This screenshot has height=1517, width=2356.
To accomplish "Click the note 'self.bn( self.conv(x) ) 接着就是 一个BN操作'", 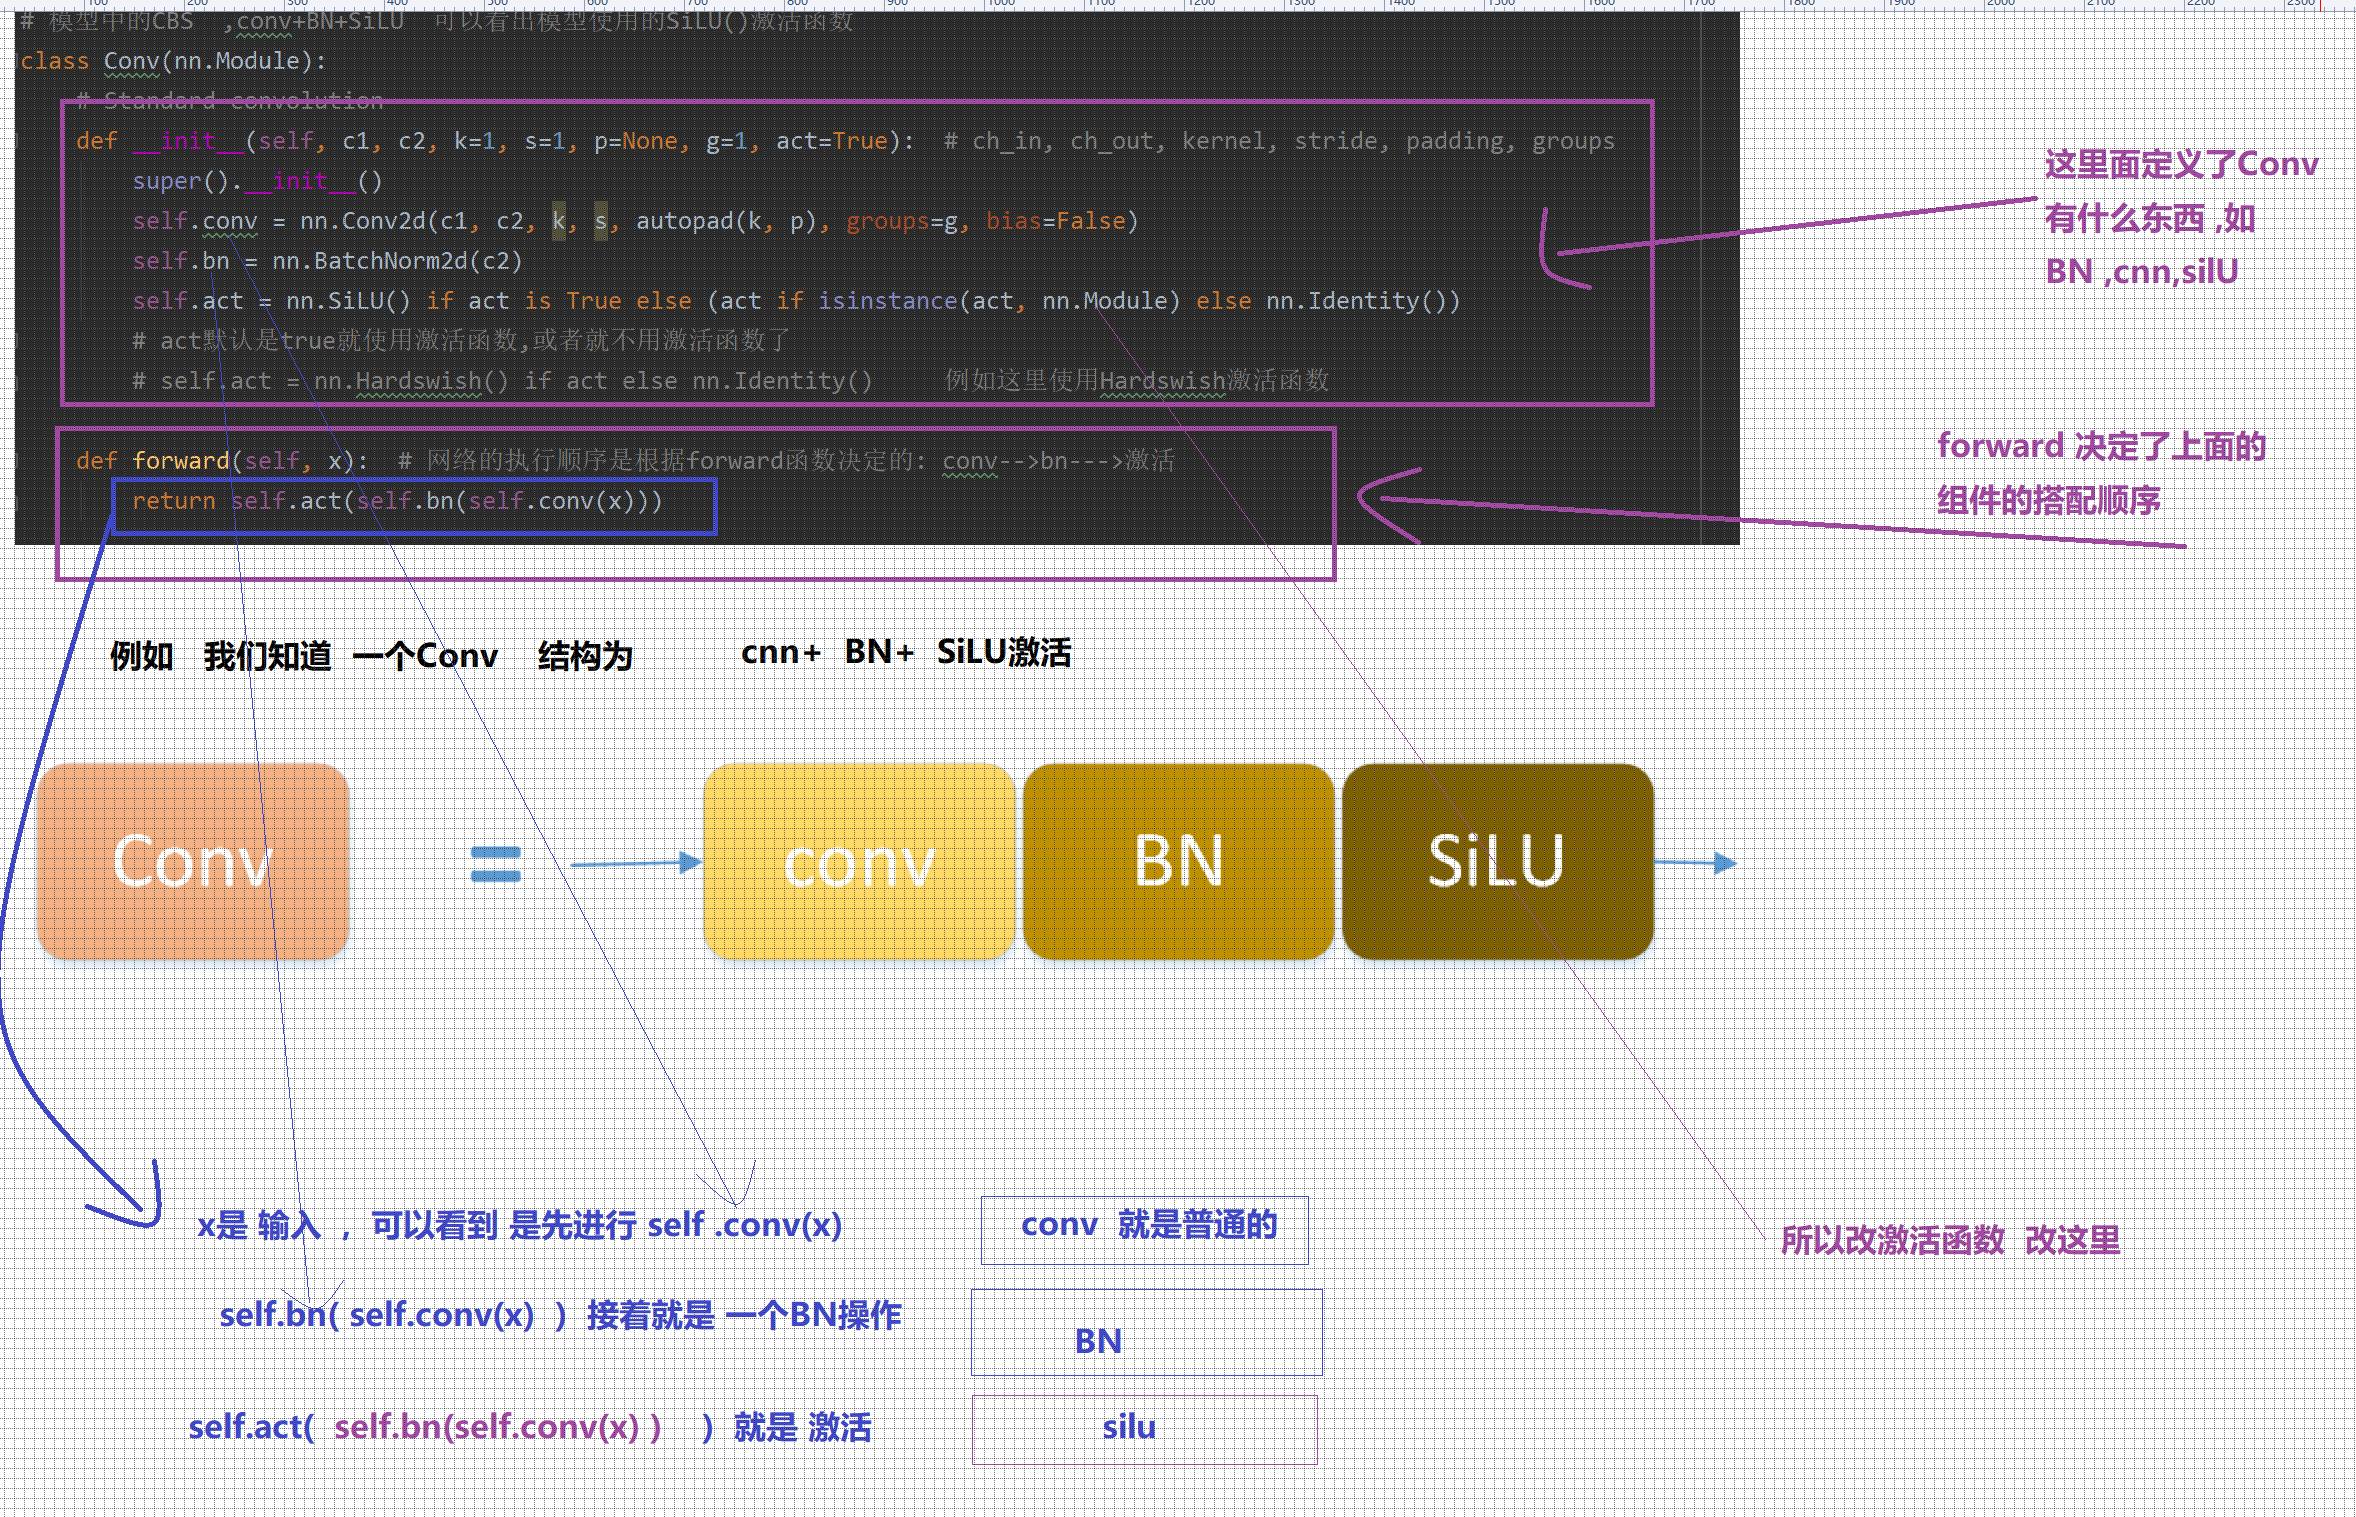I will (560, 1315).
